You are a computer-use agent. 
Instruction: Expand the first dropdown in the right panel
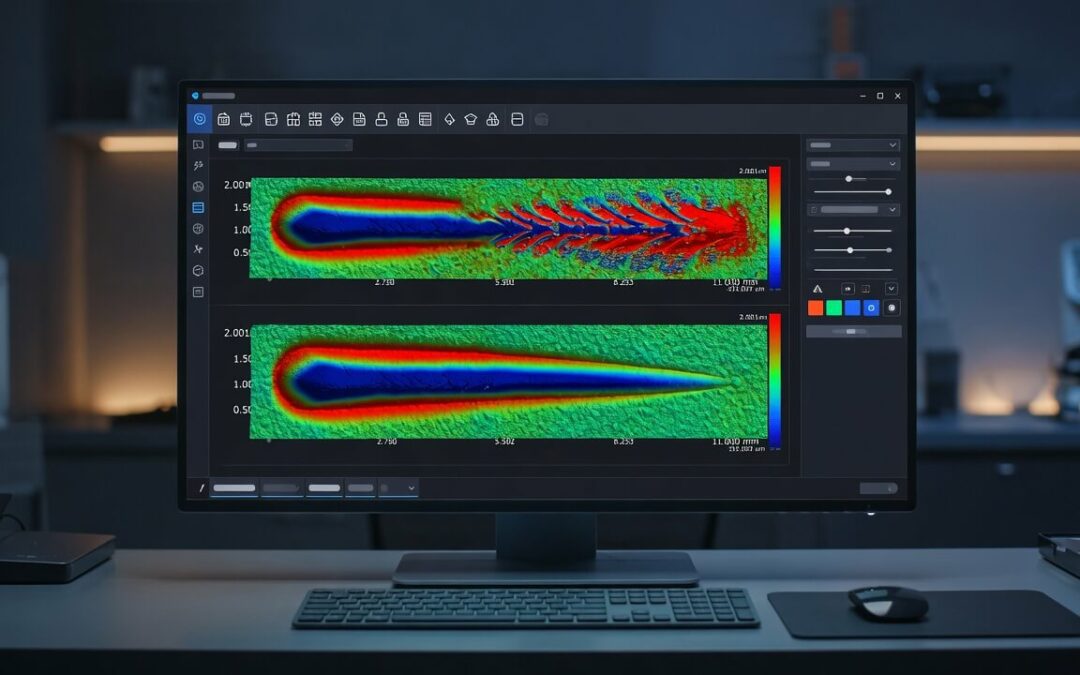(853, 145)
